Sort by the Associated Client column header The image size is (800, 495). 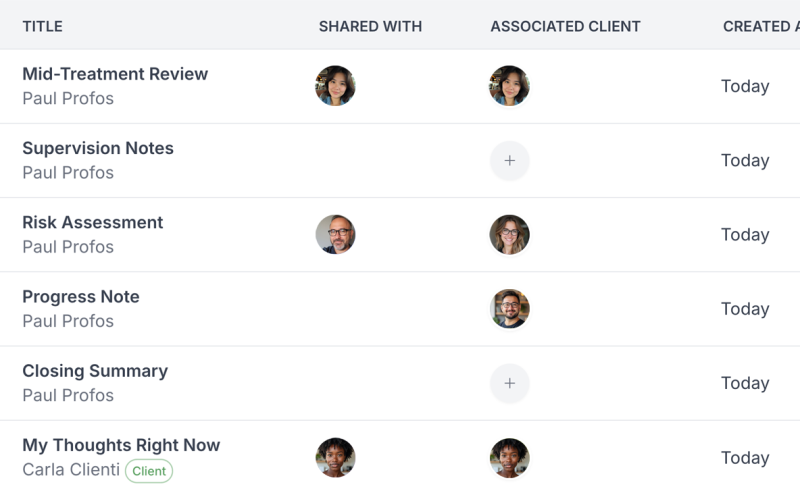point(565,26)
